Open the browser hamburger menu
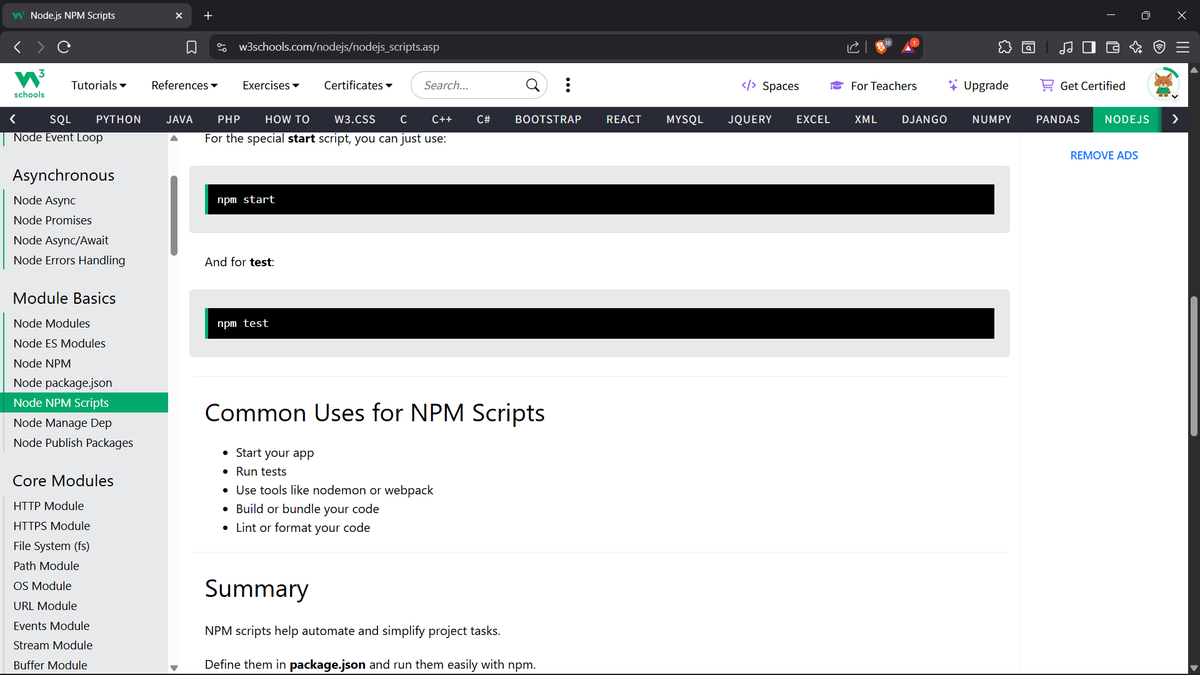Image resolution: width=1200 pixels, height=675 pixels. (x=1182, y=47)
